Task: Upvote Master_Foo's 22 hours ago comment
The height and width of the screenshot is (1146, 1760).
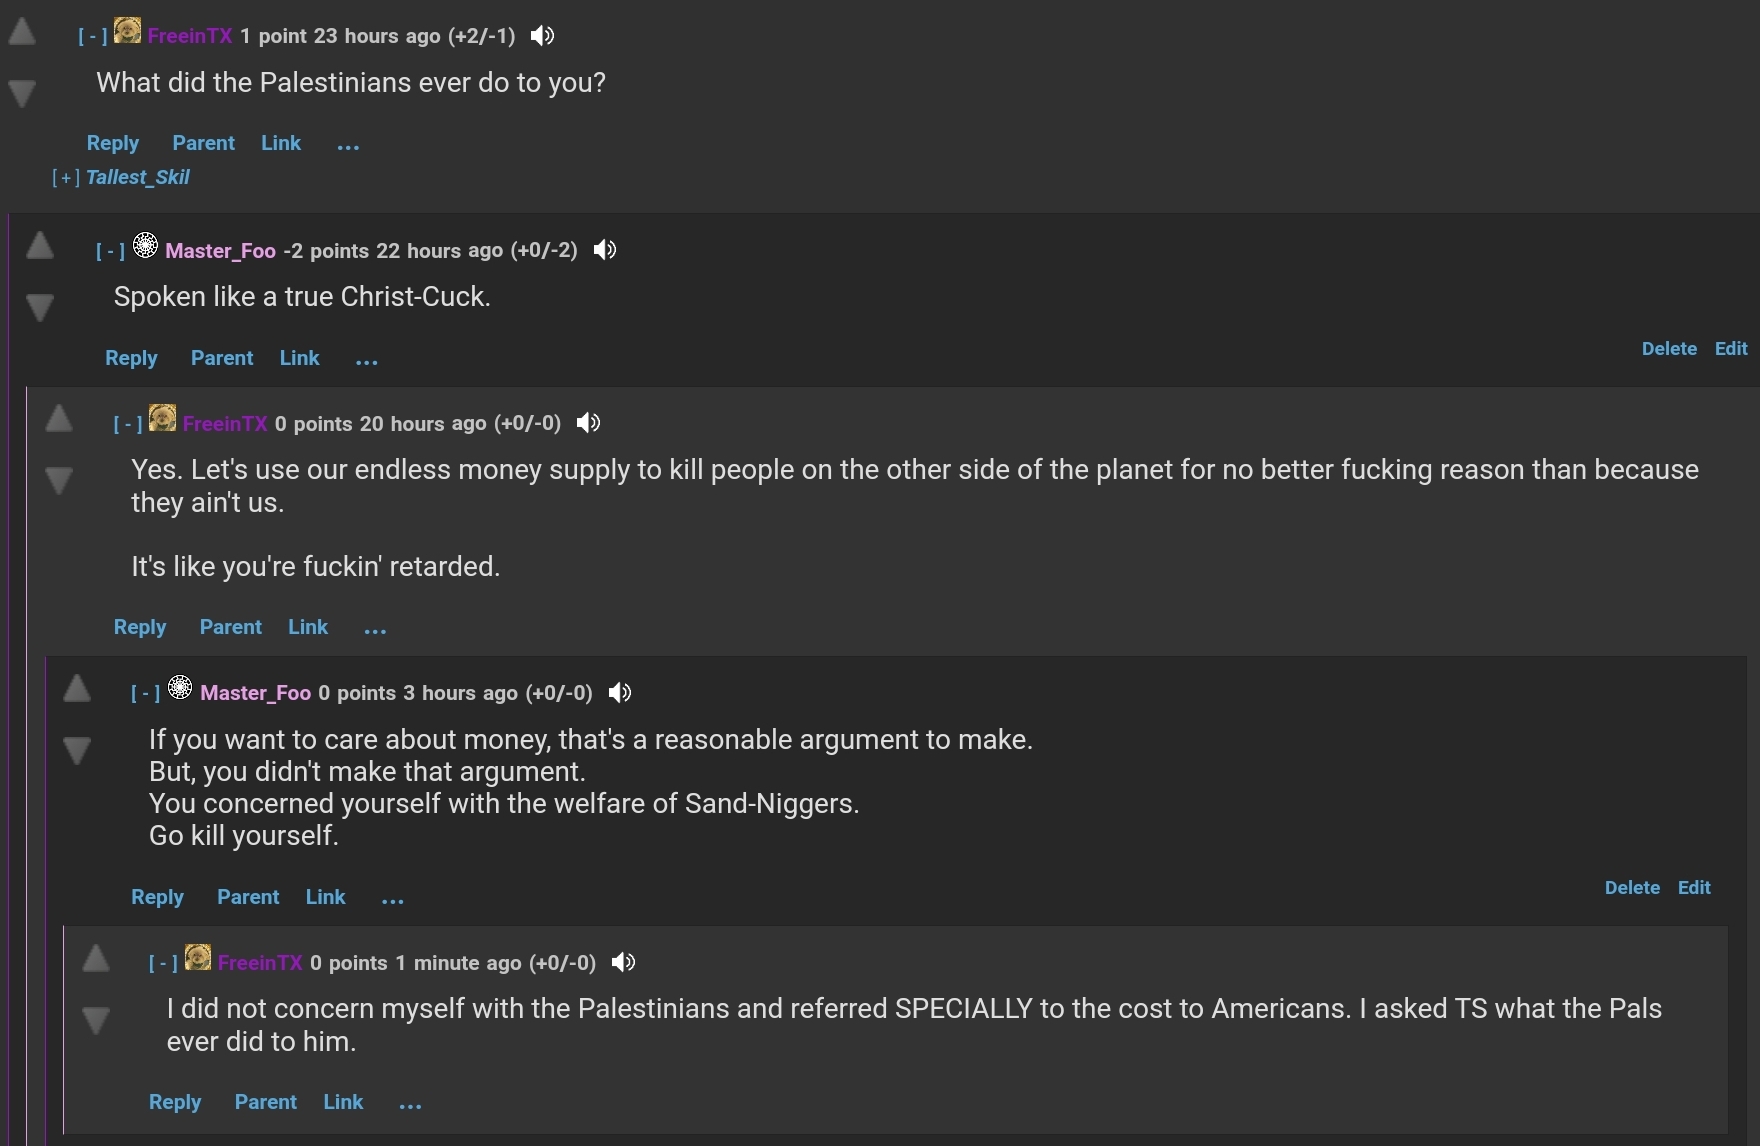Action: coord(40,245)
